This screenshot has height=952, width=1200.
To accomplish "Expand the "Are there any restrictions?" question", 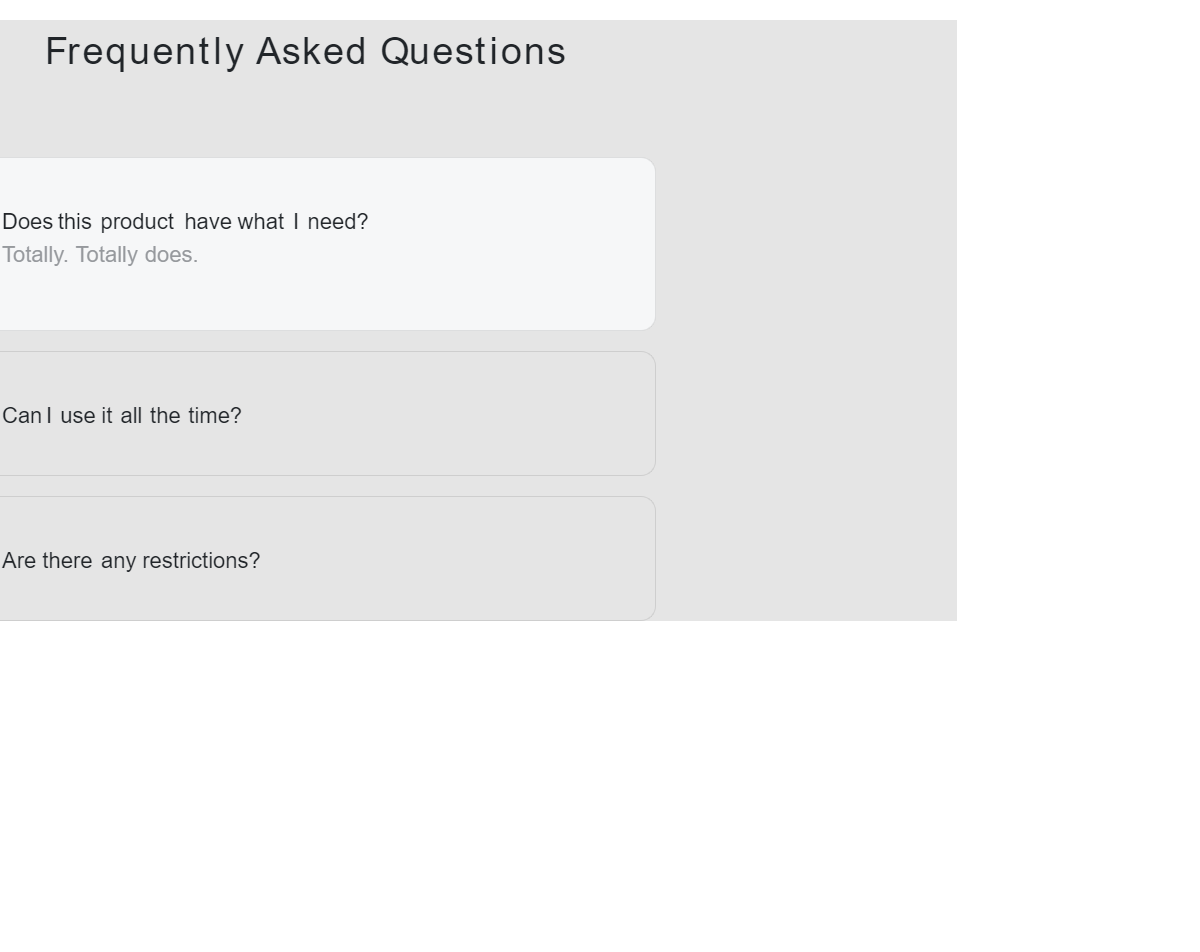I will (131, 561).
